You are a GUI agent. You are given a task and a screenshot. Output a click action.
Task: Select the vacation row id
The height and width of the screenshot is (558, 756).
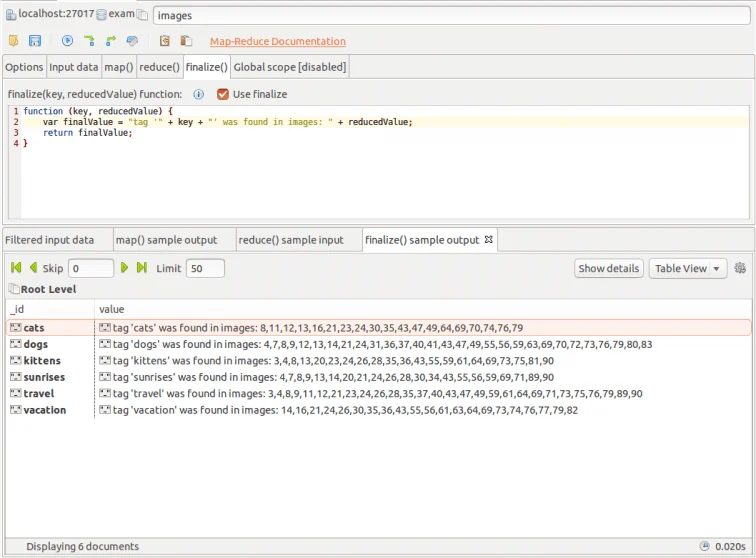click(x=44, y=410)
